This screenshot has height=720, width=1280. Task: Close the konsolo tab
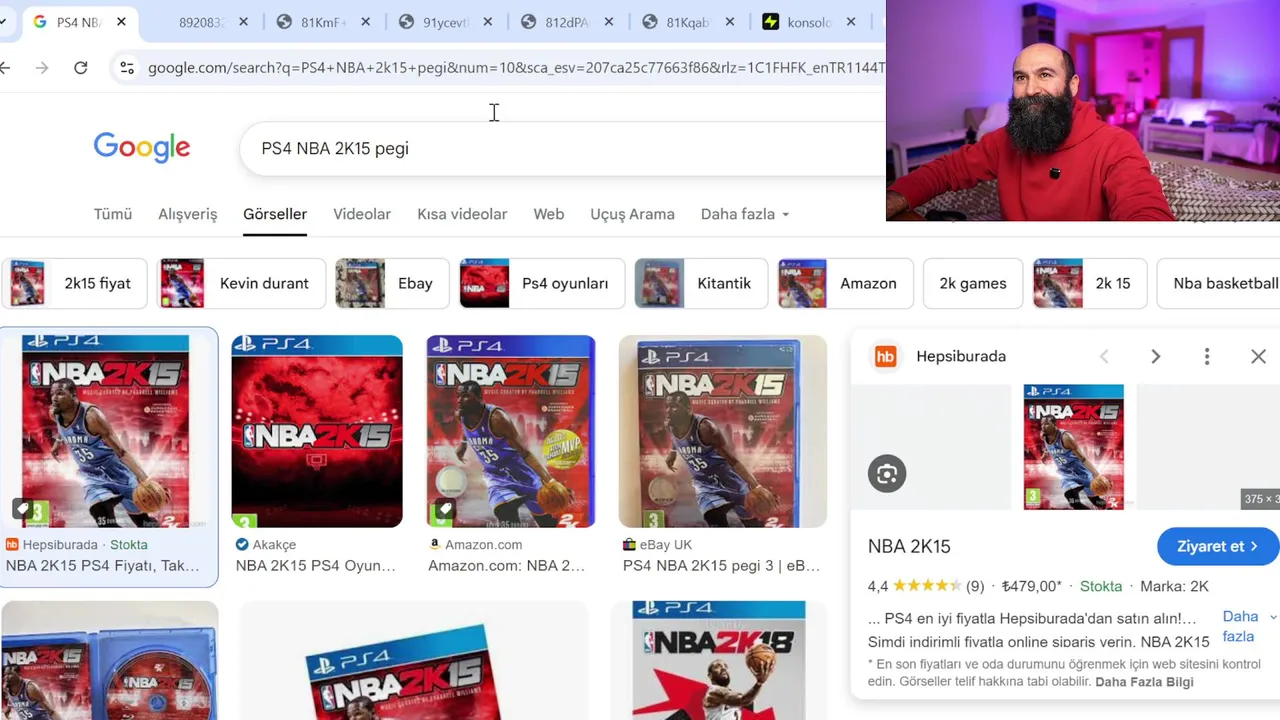851,22
